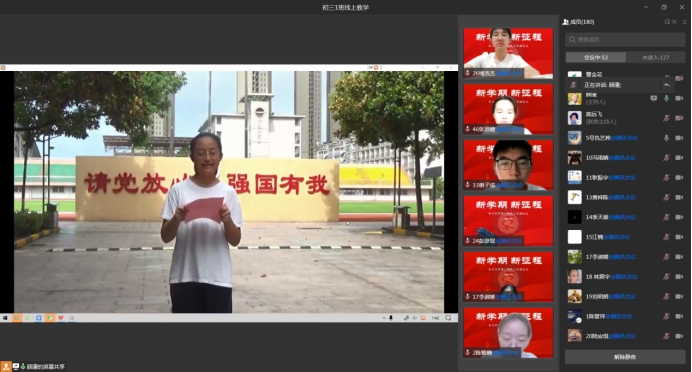Viewport: 692px width, 372px height.
Task: Click the search members input field
Action: 625,39
